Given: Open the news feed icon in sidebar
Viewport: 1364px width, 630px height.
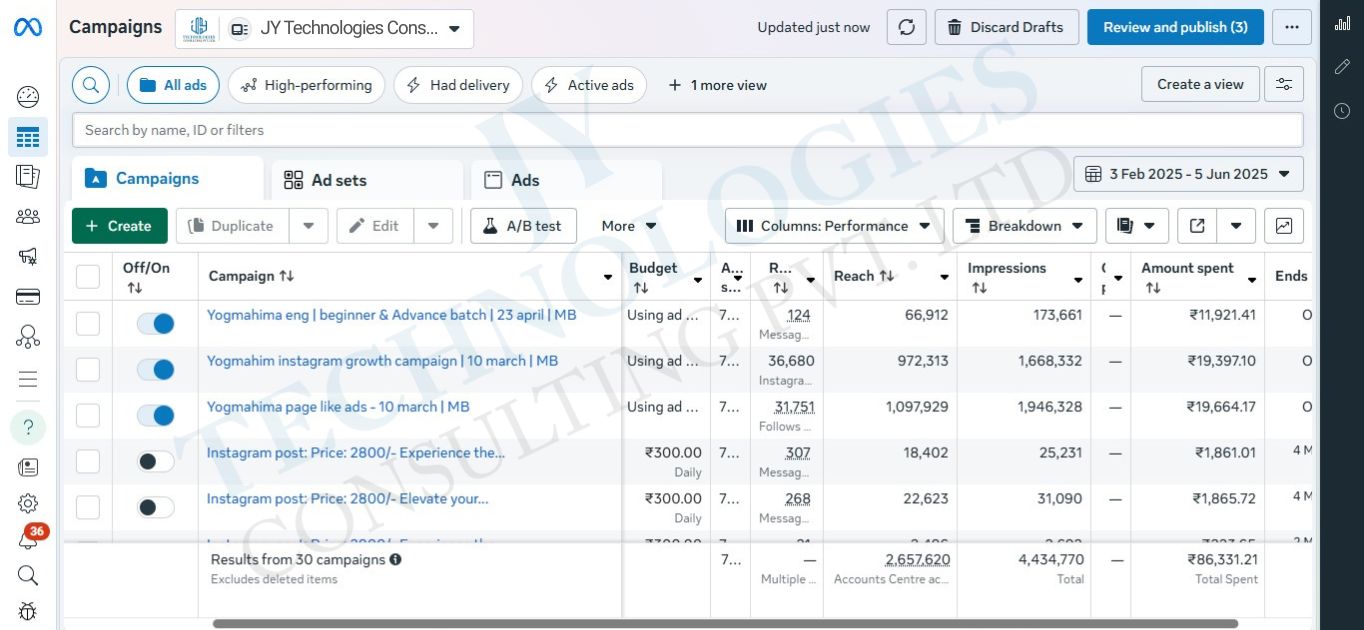Looking at the screenshot, I should [28, 467].
